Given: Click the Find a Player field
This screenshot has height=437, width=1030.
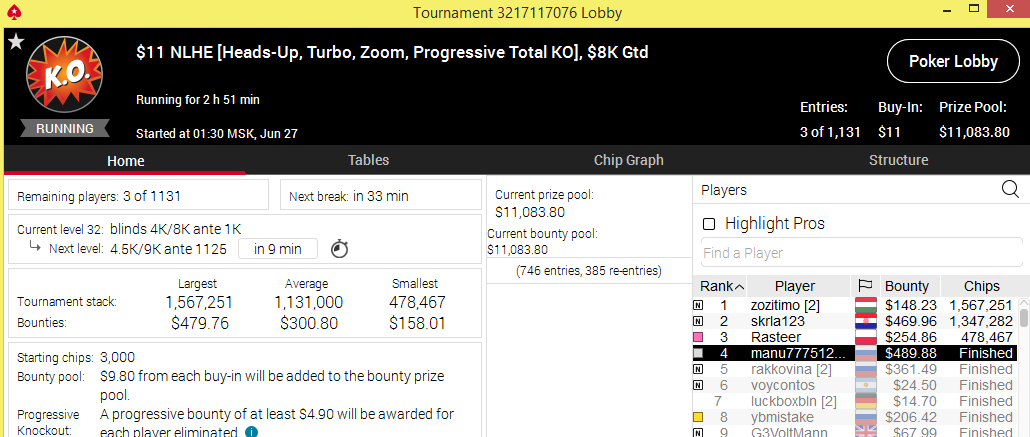Looking at the screenshot, I should (x=861, y=253).
